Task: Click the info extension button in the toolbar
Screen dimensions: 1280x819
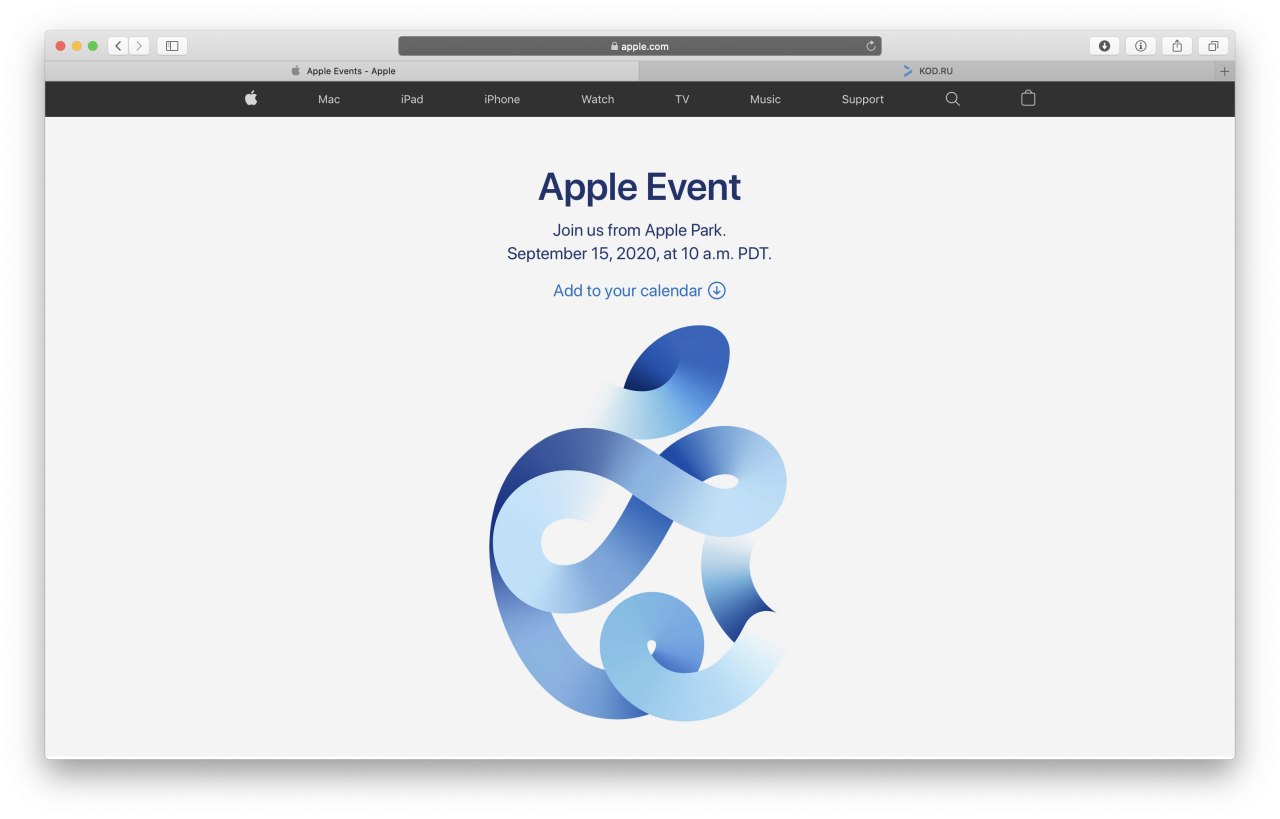Action: point(1140,46)
